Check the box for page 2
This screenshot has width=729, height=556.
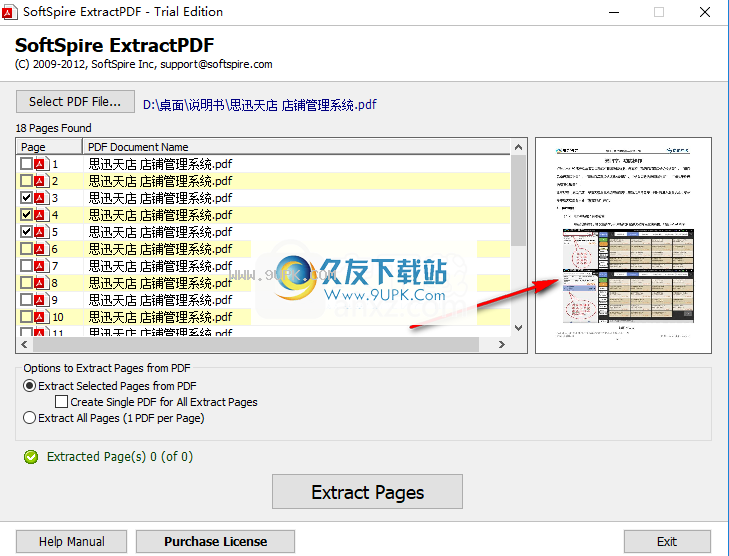(x=26, y=181)
